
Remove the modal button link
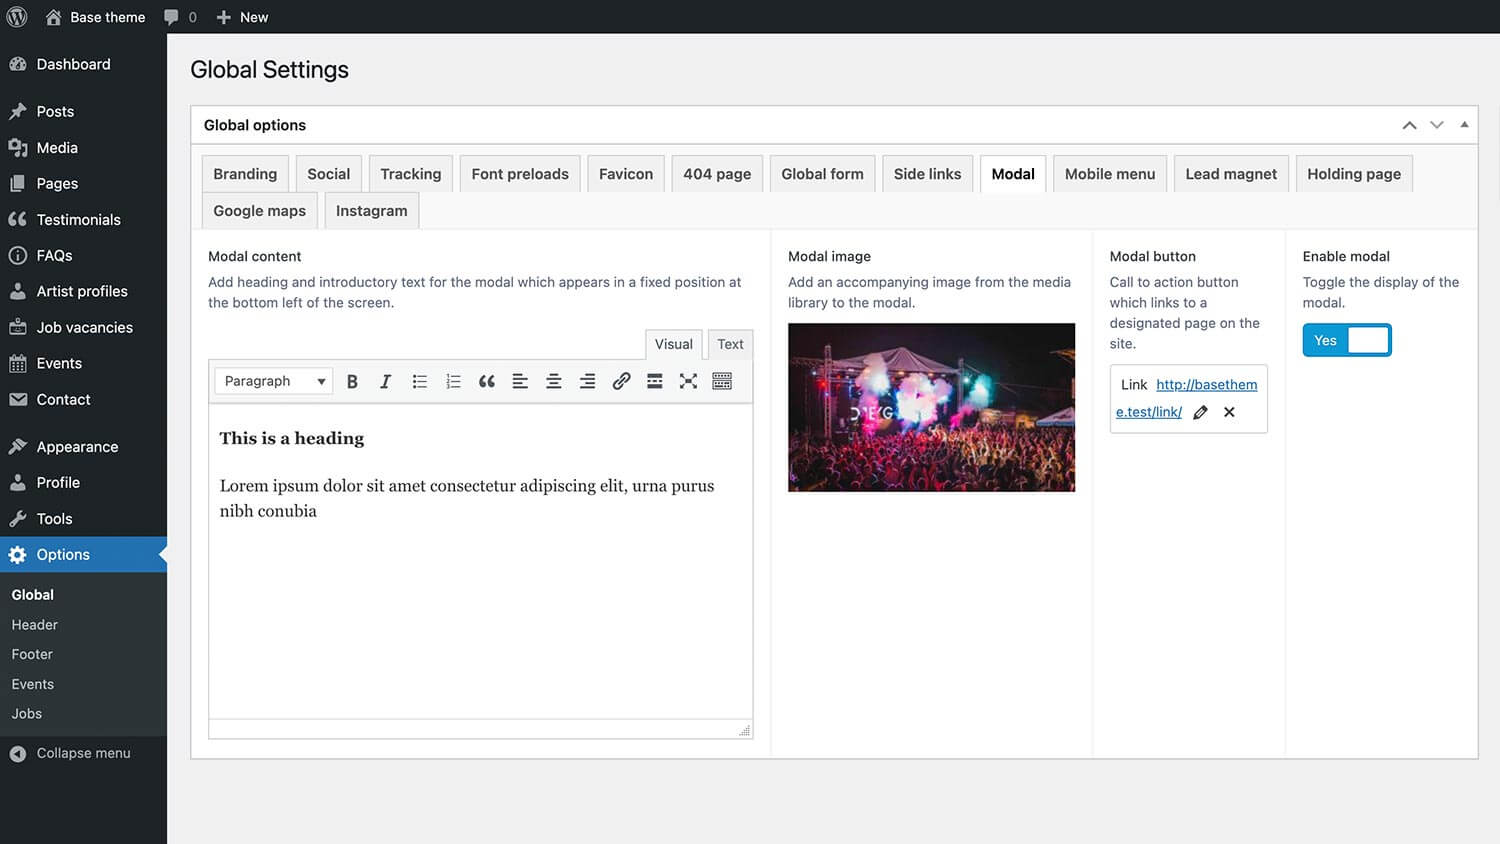[x=1229, y=412]
